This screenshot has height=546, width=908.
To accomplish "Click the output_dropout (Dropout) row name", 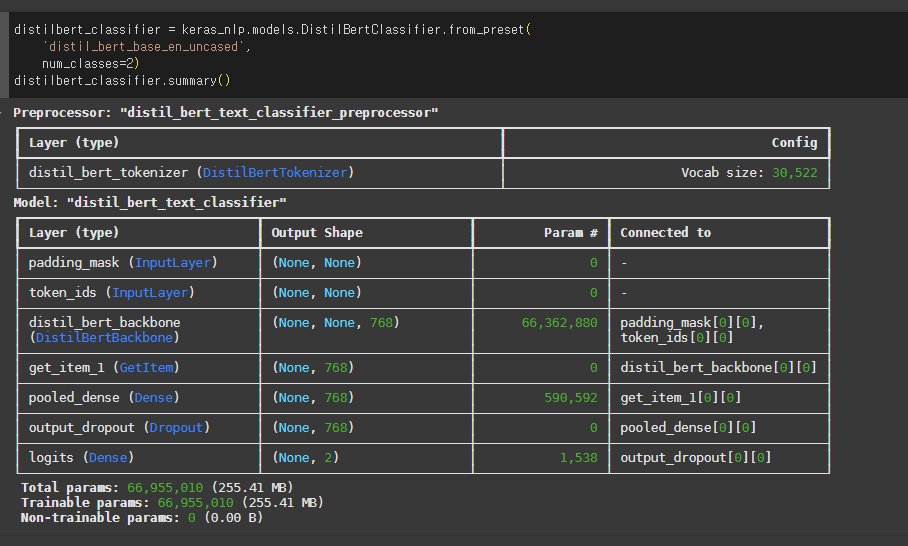I will [x=119, y=428].
